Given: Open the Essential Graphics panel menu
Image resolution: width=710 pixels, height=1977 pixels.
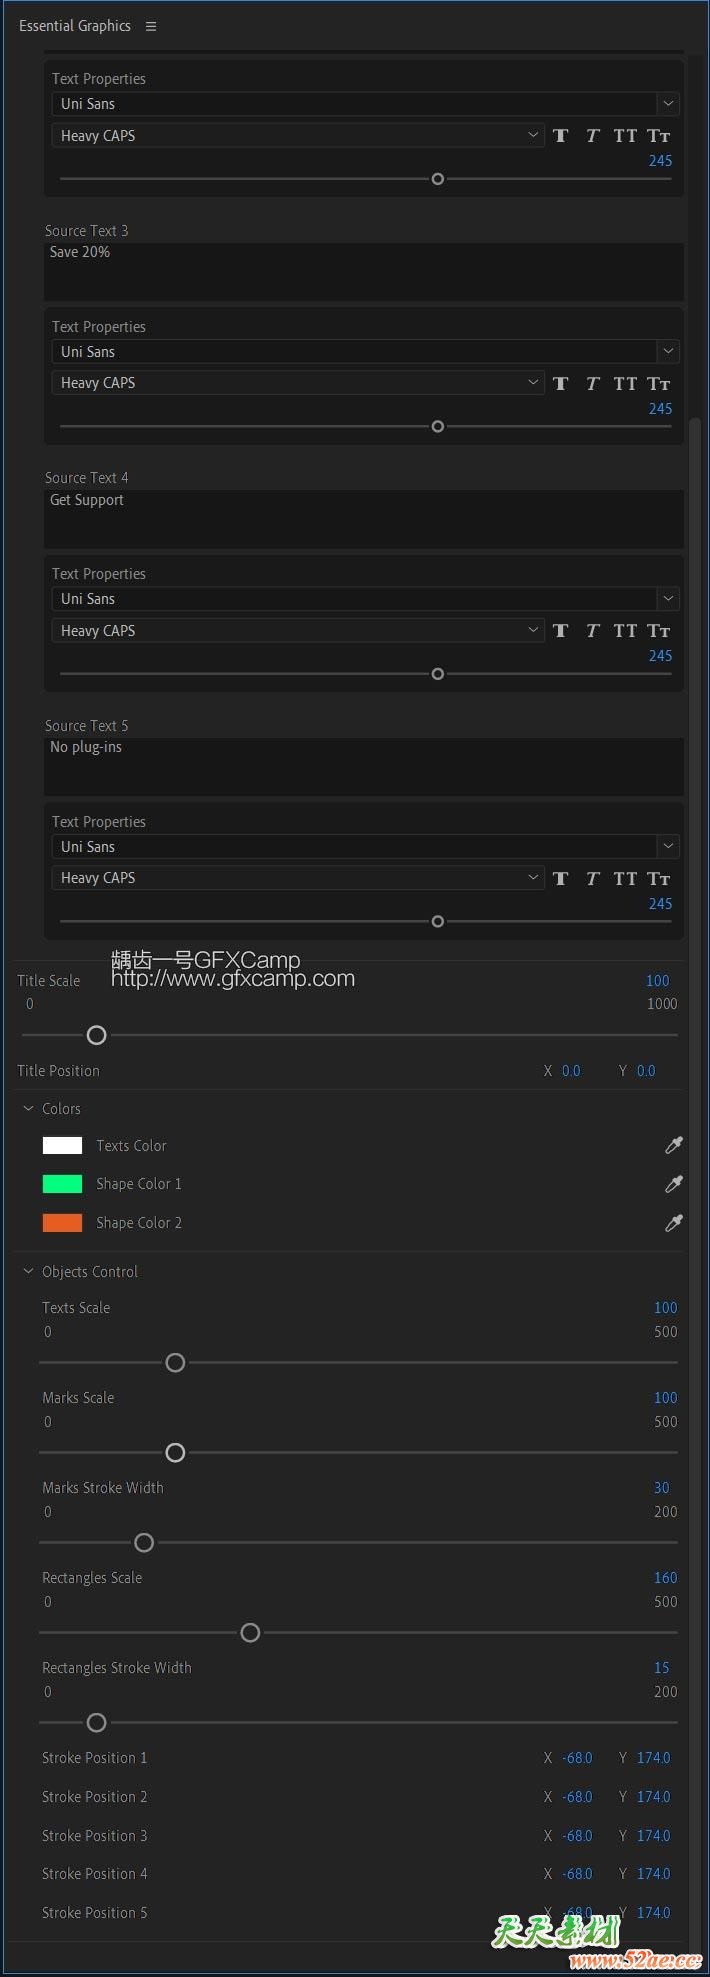Looking at the screenshot, I should (151, 26).
